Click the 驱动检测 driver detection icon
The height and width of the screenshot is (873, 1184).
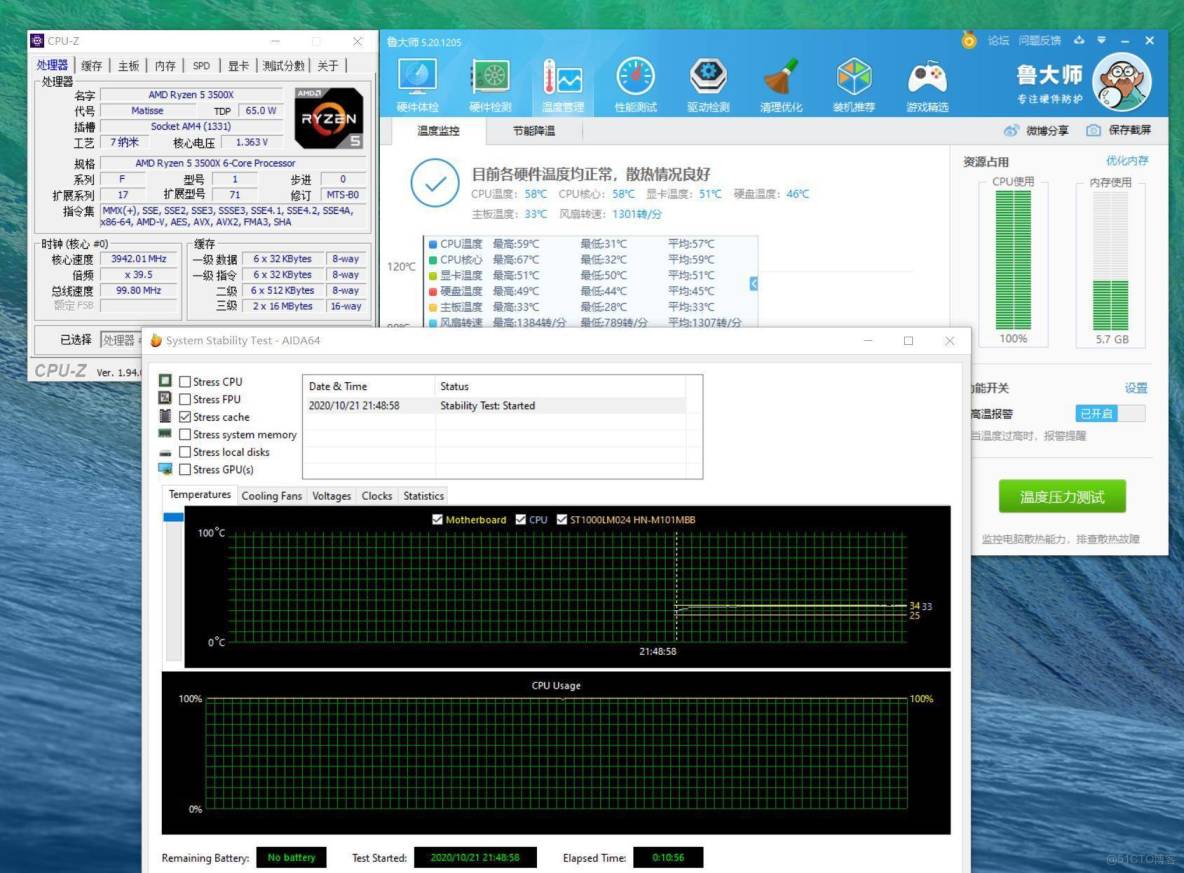[707, 78]
